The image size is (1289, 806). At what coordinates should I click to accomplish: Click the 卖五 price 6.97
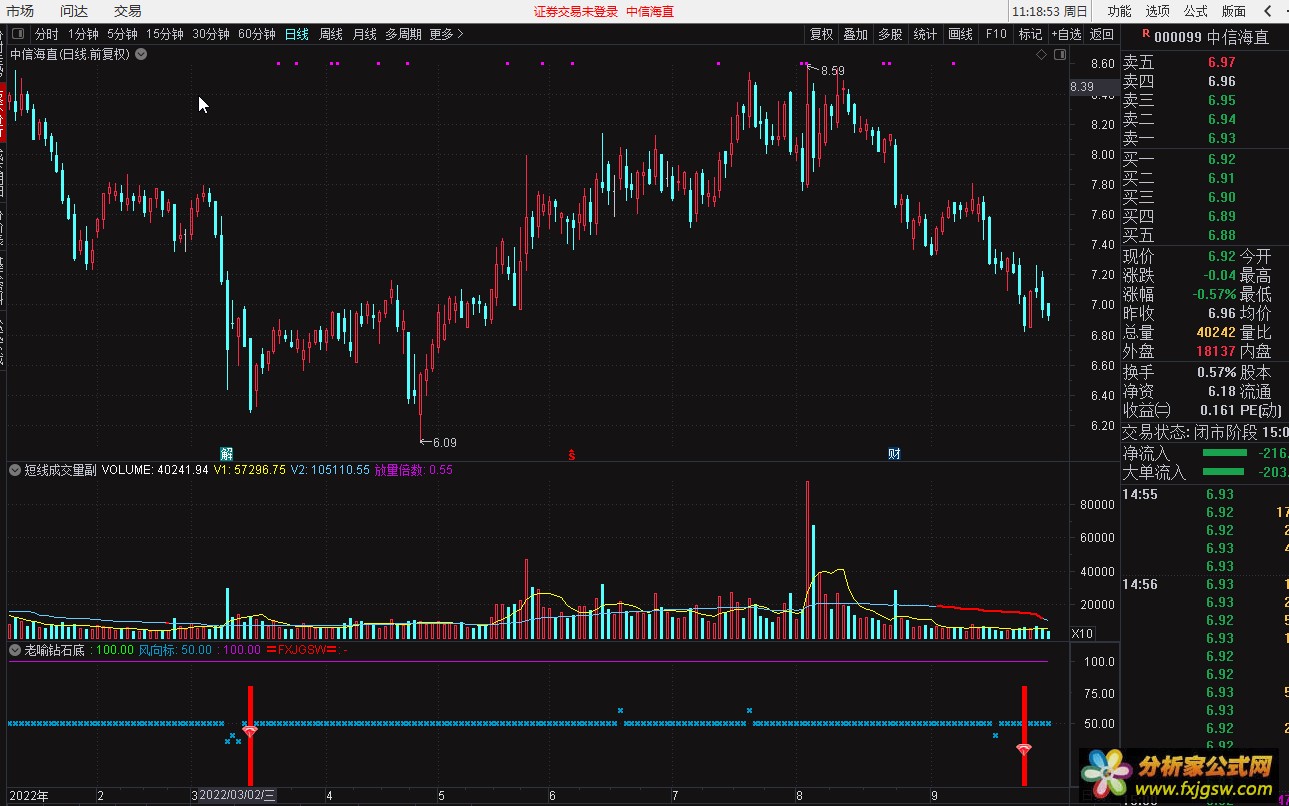tap(1221, 62)
